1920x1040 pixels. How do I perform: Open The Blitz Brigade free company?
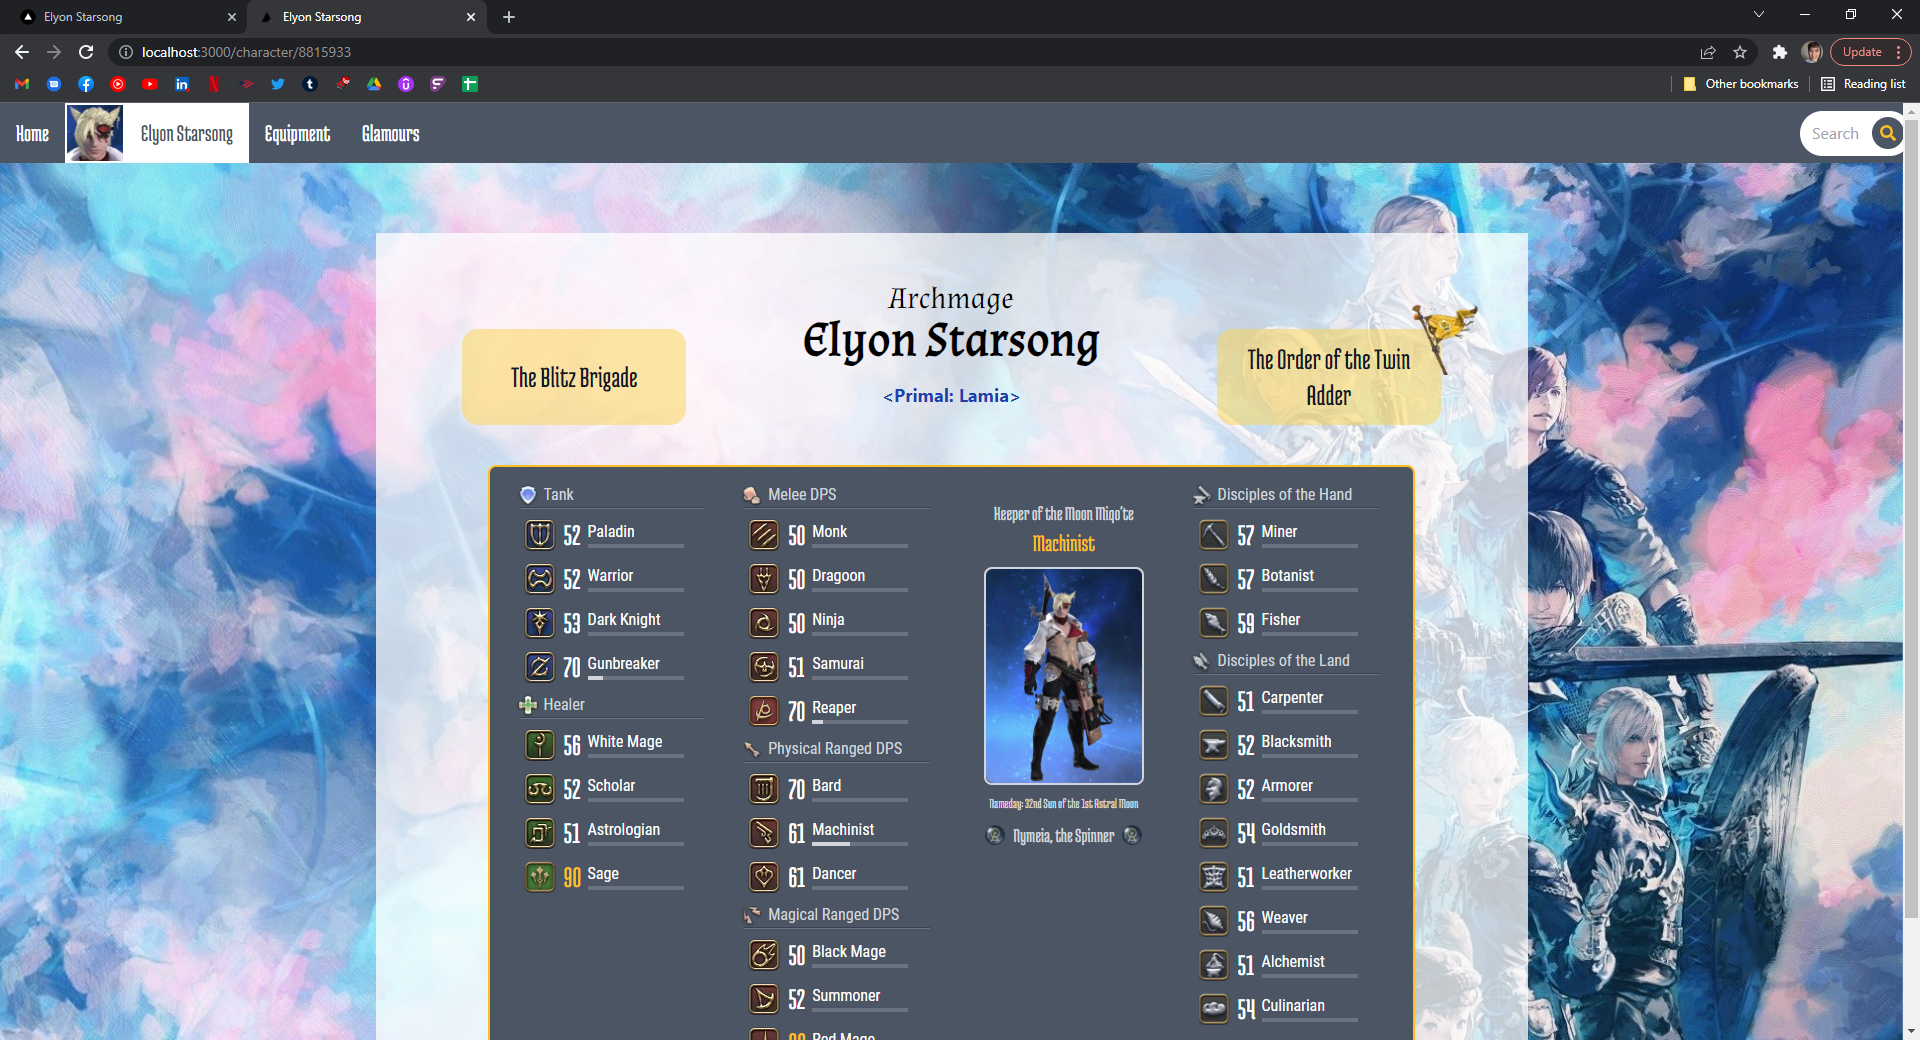coord(574,377)
